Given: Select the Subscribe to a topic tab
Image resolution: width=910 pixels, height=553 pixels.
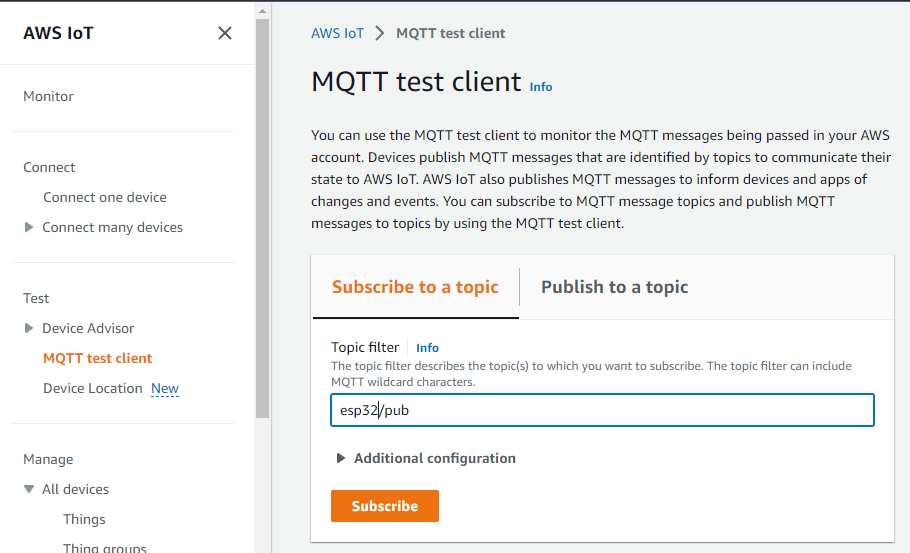Looking at the screenshot, I should pyautogui.click(x=415, y=287).
